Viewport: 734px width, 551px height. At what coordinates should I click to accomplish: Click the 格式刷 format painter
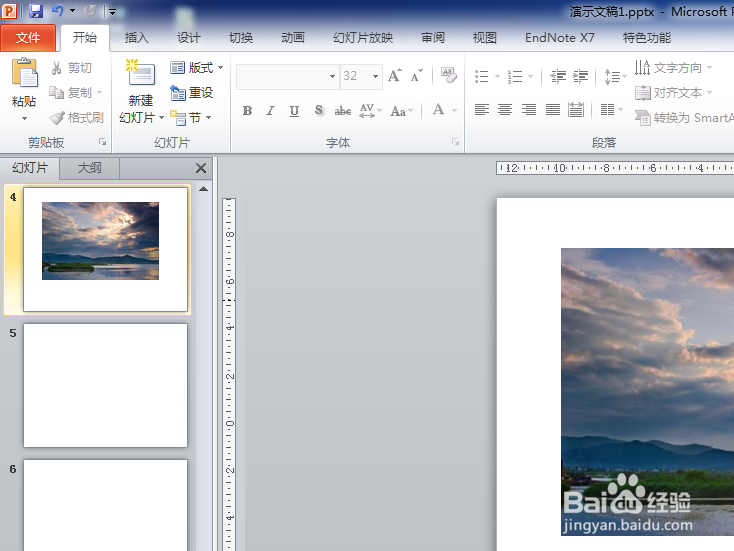click(x=76, y=118)
